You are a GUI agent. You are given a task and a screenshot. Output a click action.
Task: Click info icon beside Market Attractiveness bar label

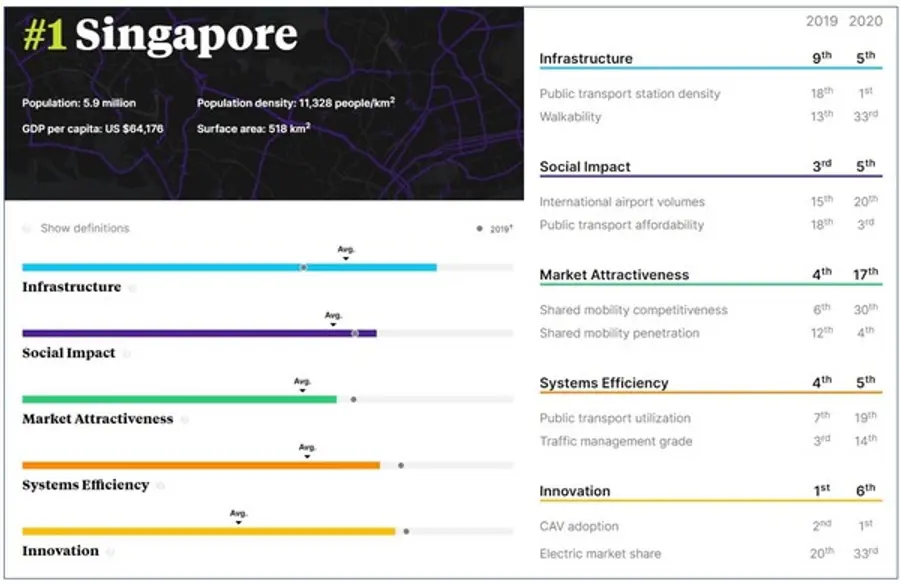[184, 420]
